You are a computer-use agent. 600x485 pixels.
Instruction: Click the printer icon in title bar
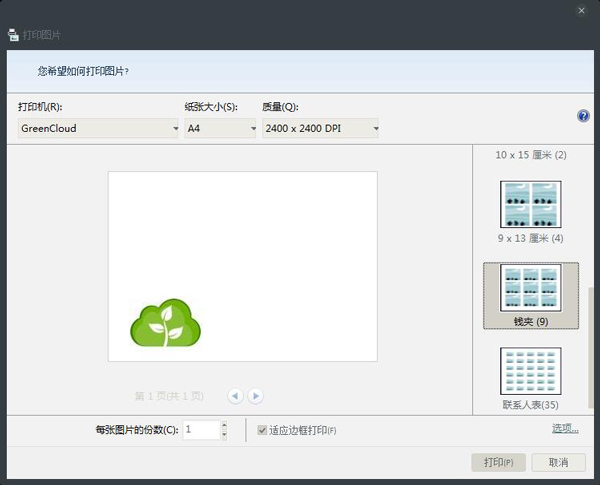(x=13, y=35)
